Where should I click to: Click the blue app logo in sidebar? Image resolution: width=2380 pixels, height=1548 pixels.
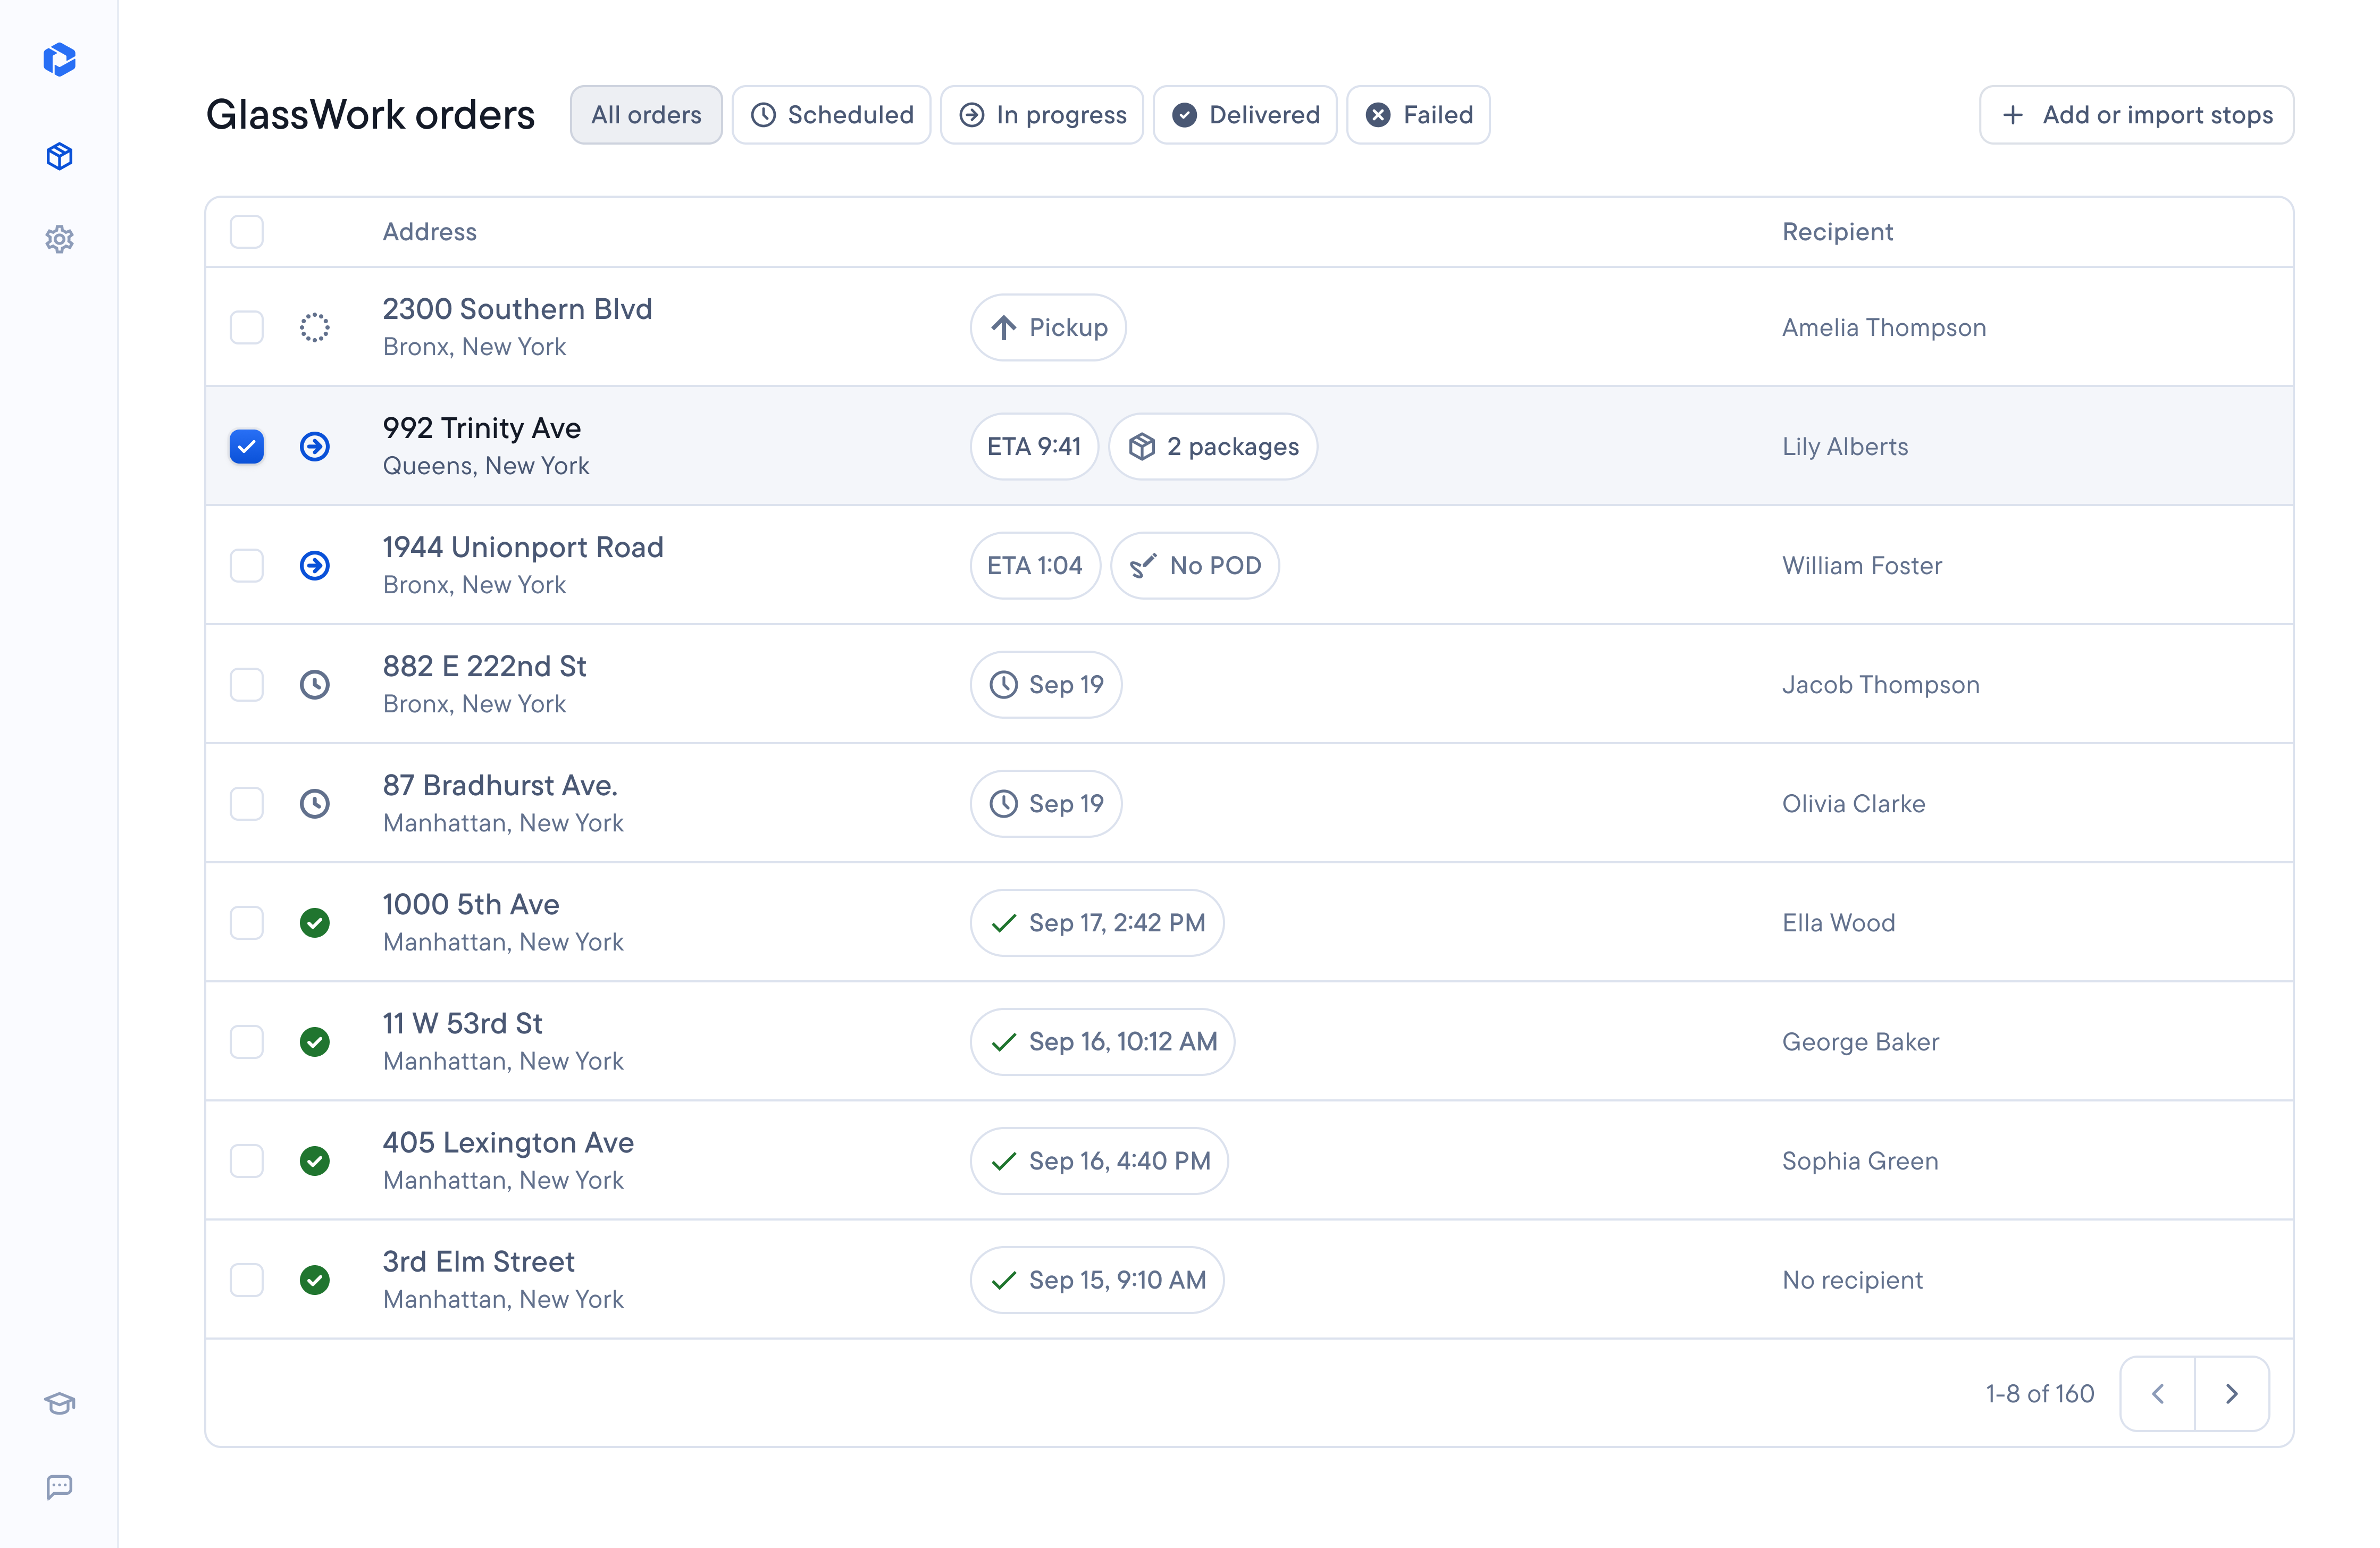(59, 59)
